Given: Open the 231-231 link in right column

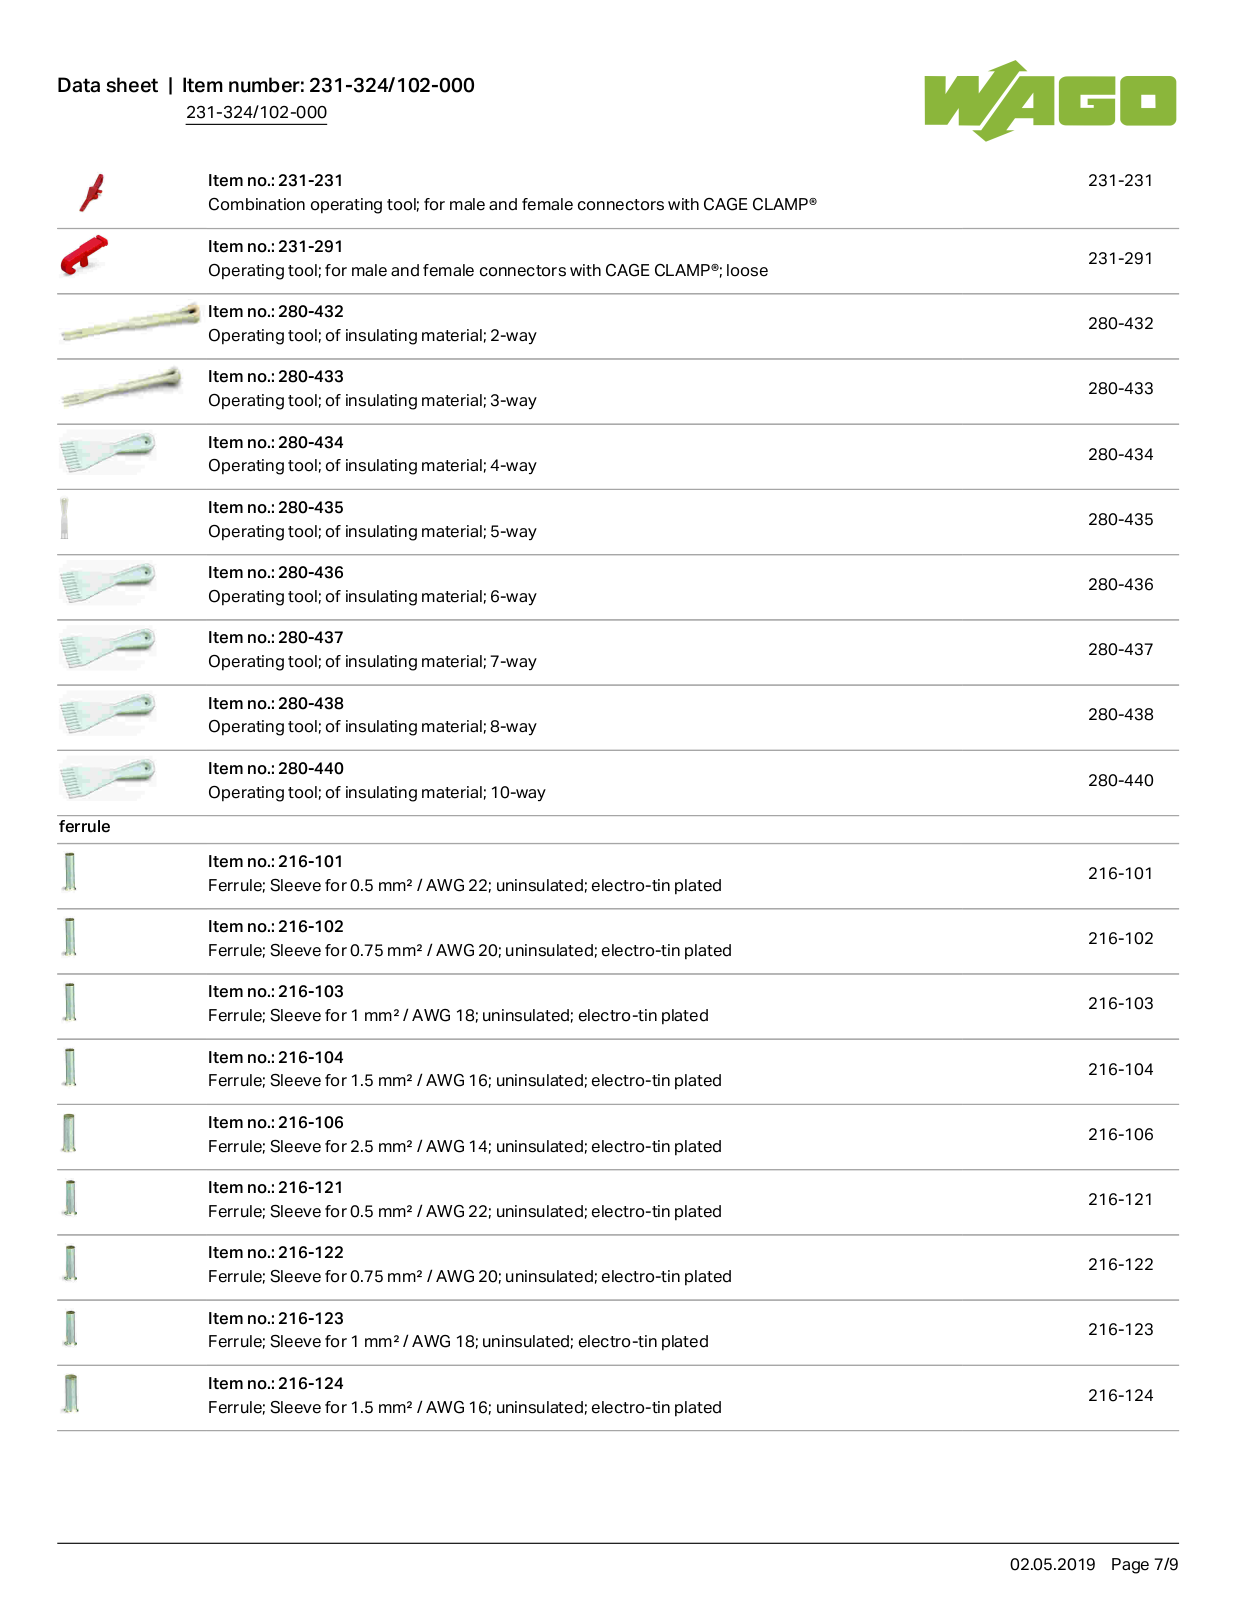Looking at the screenshot, I should click(x=1120, y=181).
